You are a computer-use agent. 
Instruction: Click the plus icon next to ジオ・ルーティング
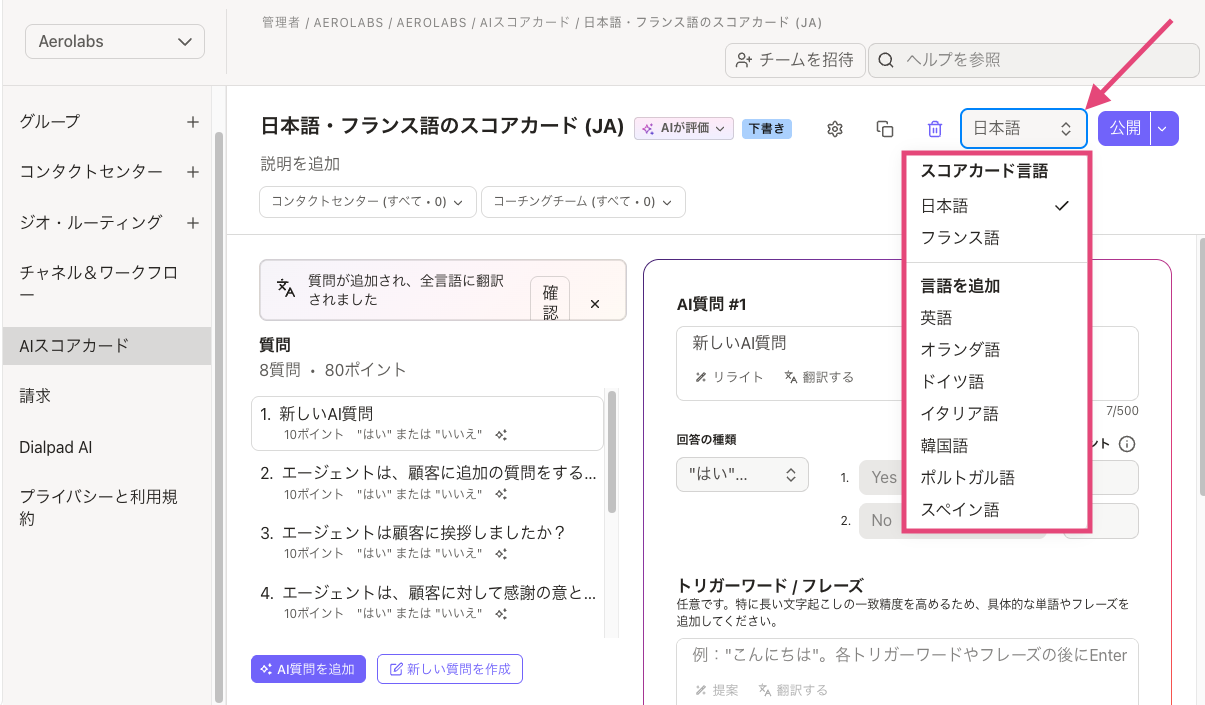tap(193, 222)
